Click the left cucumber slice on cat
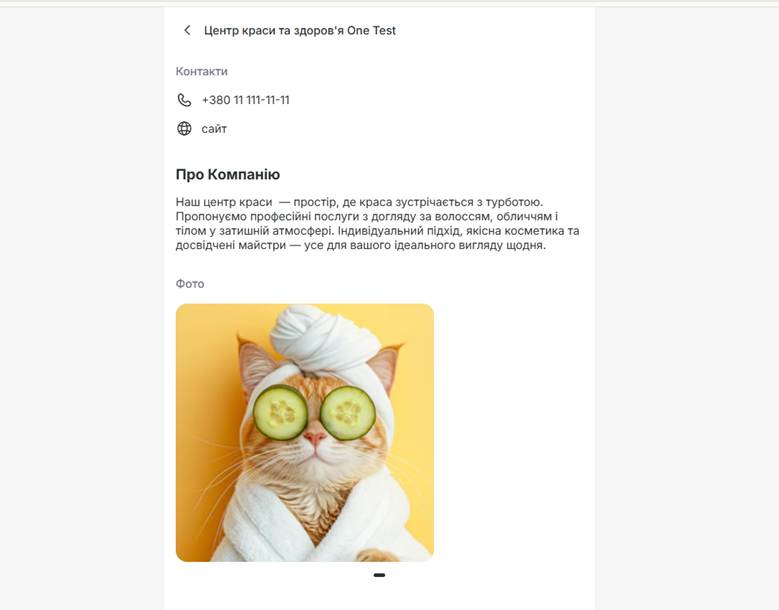The image size is (779, 610). coord(280,412)
